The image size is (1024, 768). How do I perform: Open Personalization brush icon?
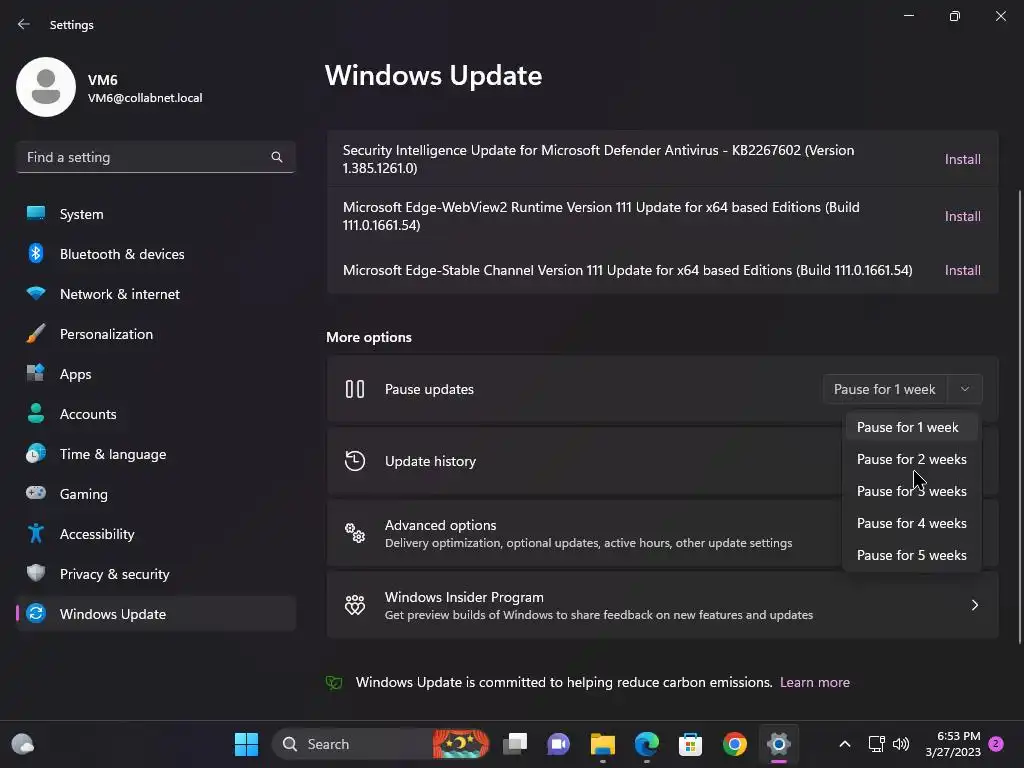point(36,334)
